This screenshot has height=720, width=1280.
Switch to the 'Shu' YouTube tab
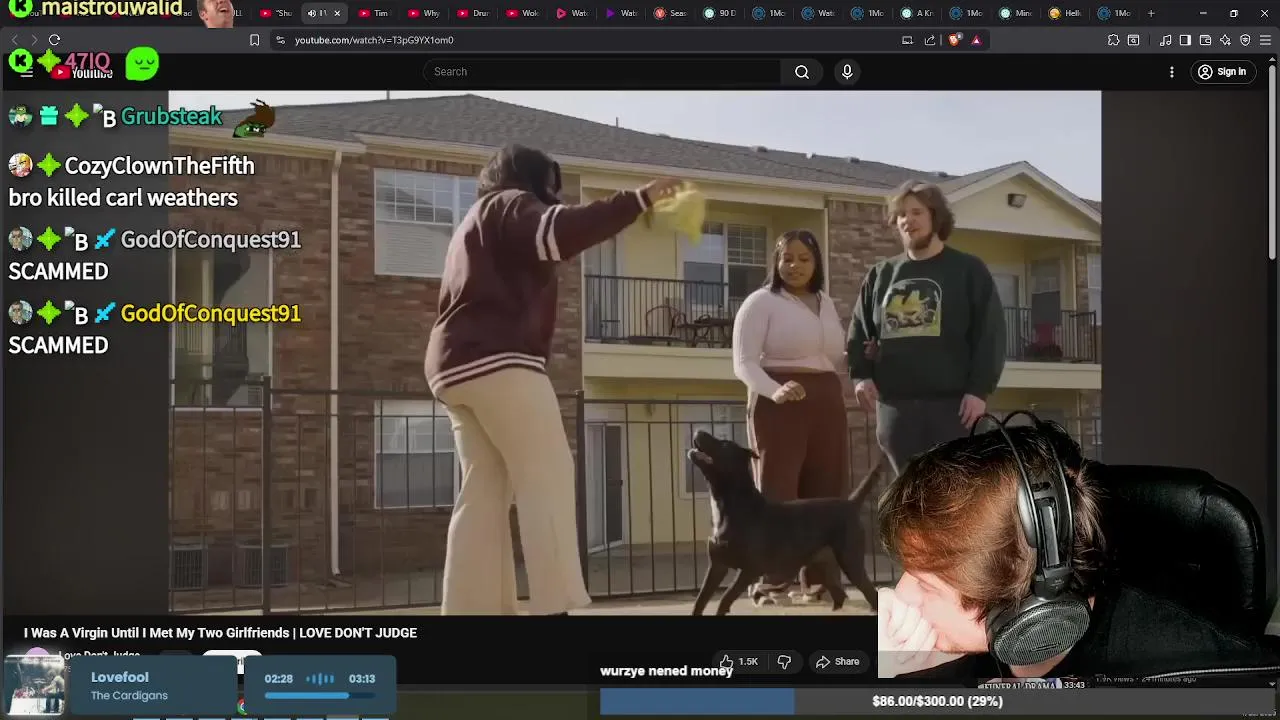click(275, 13)
